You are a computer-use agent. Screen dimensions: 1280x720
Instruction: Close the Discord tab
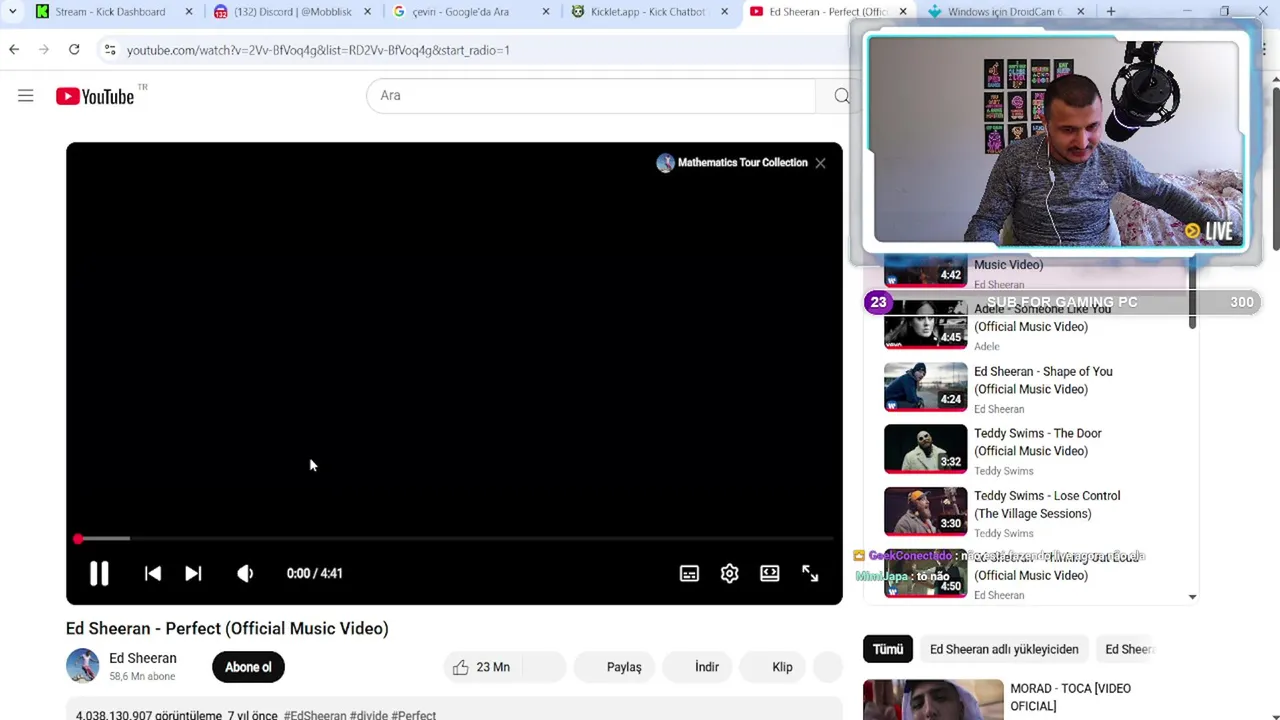367,12
